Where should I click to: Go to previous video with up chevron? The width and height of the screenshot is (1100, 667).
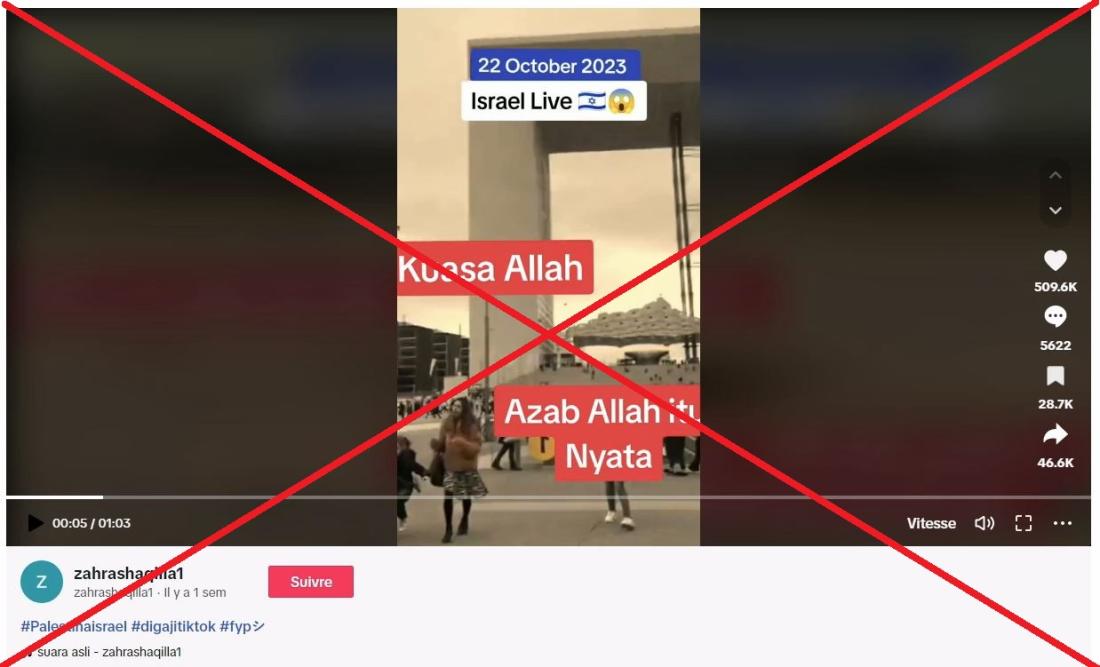tap(1055, 175)
